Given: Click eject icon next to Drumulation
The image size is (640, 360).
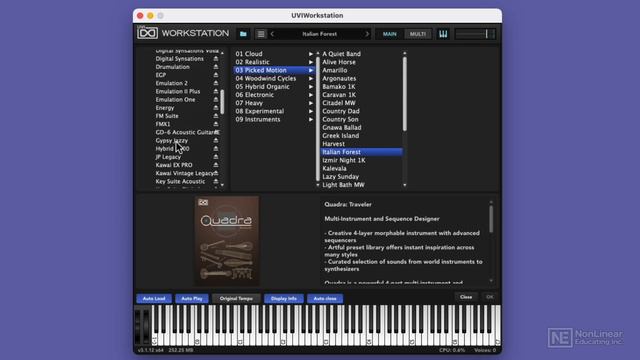Looking at the screenshot, I should (216, 67).
